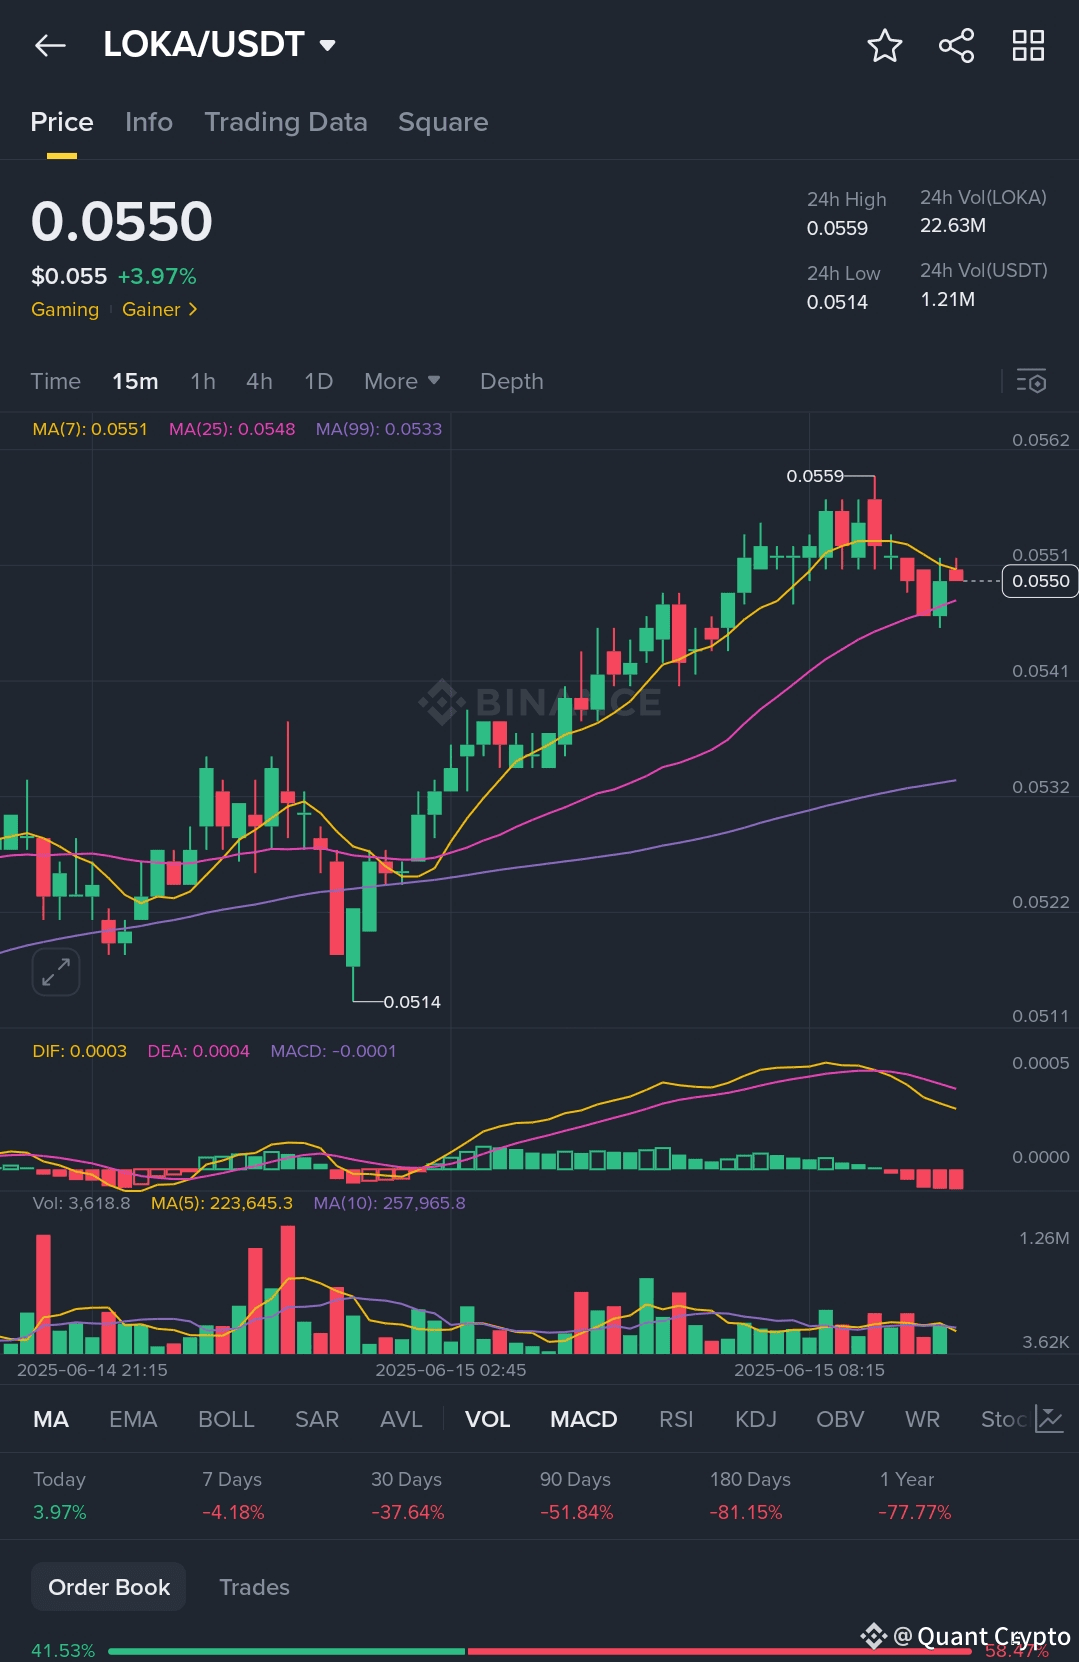
Task: Tap the back arrow icon
Action: click(x=50, y=45)
